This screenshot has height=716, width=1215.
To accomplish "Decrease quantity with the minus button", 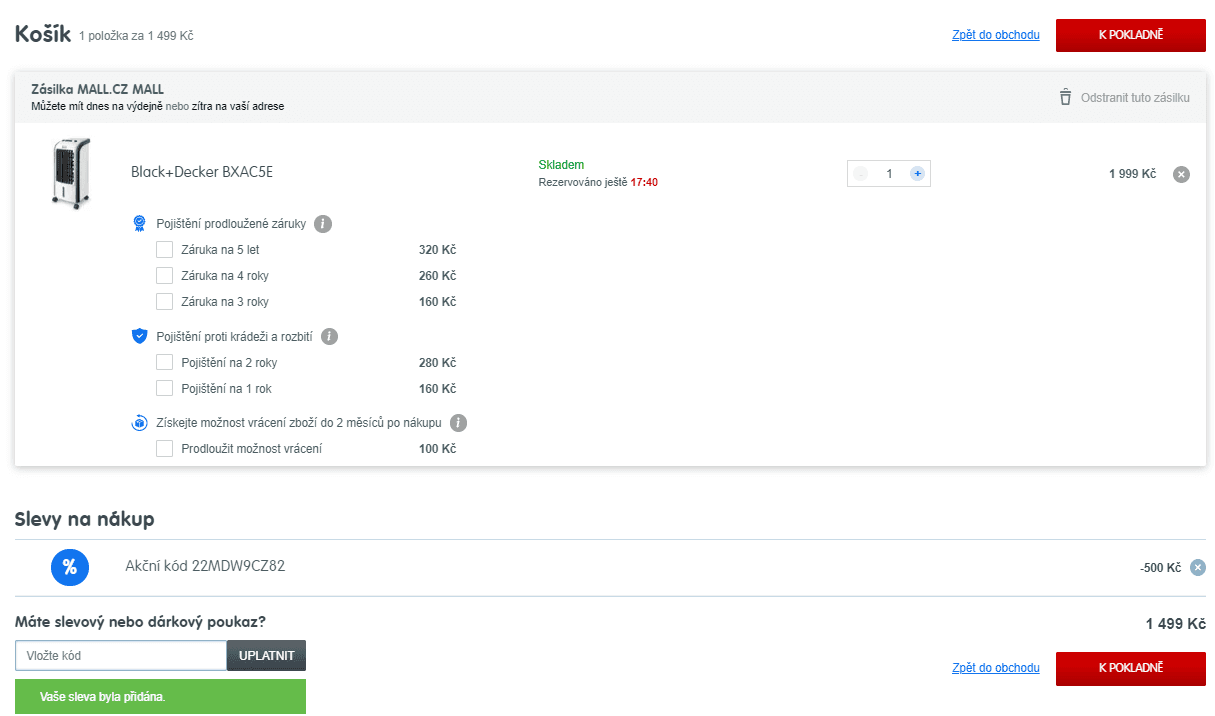I will 861,174.
